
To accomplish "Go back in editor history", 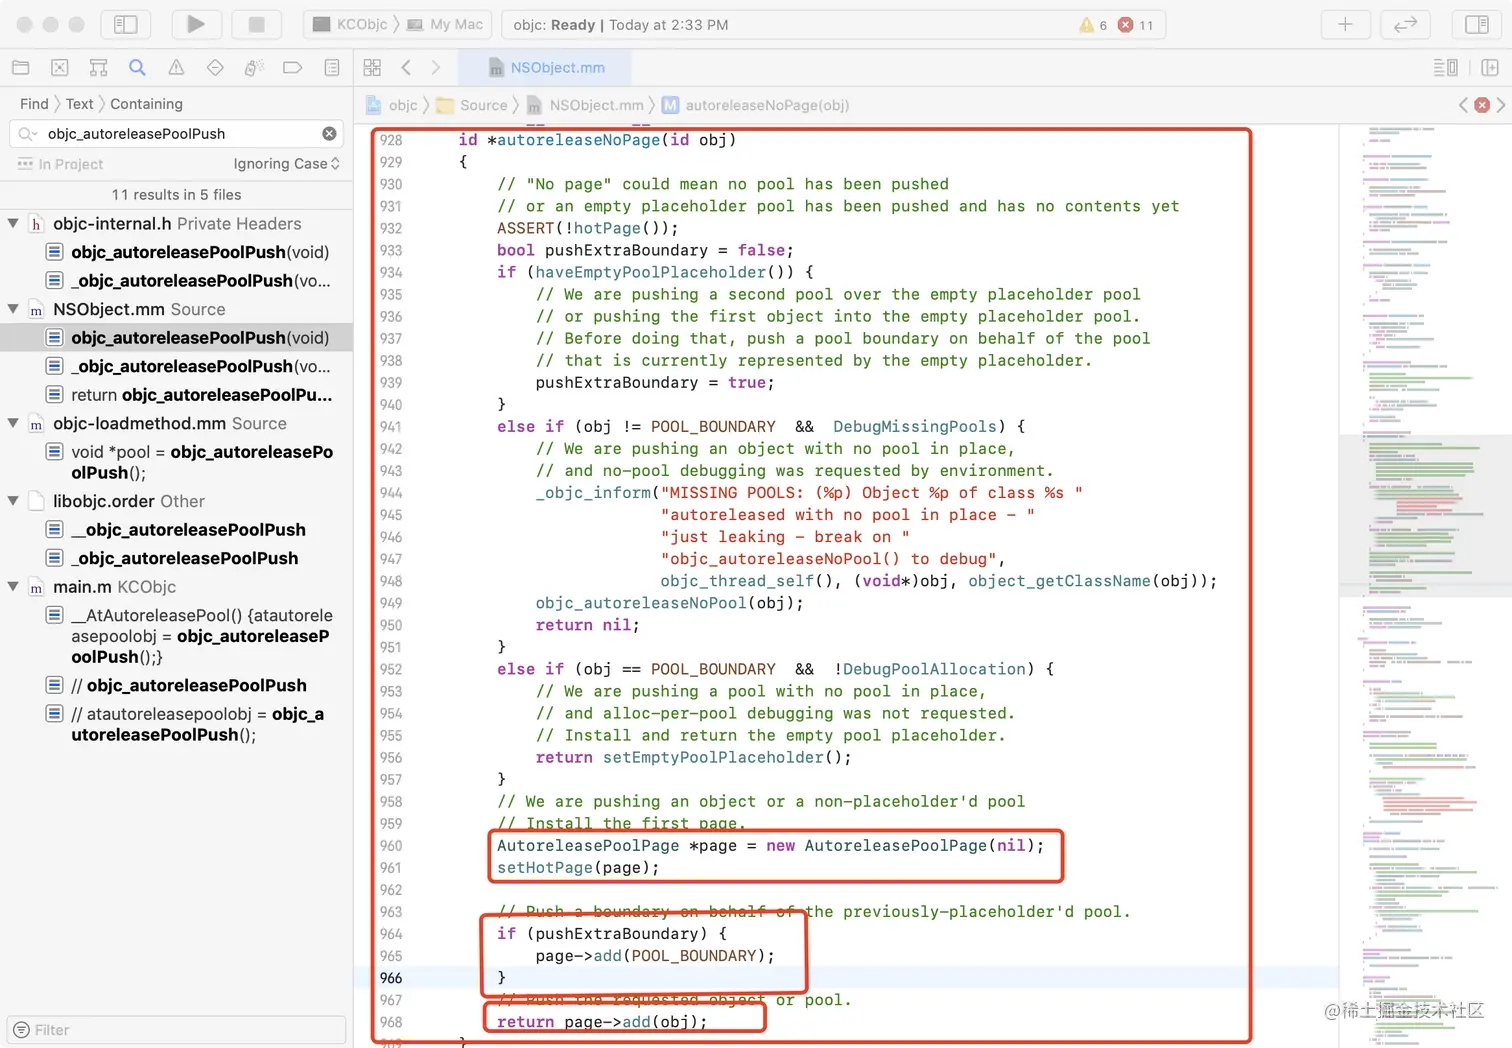I will 406,68.
